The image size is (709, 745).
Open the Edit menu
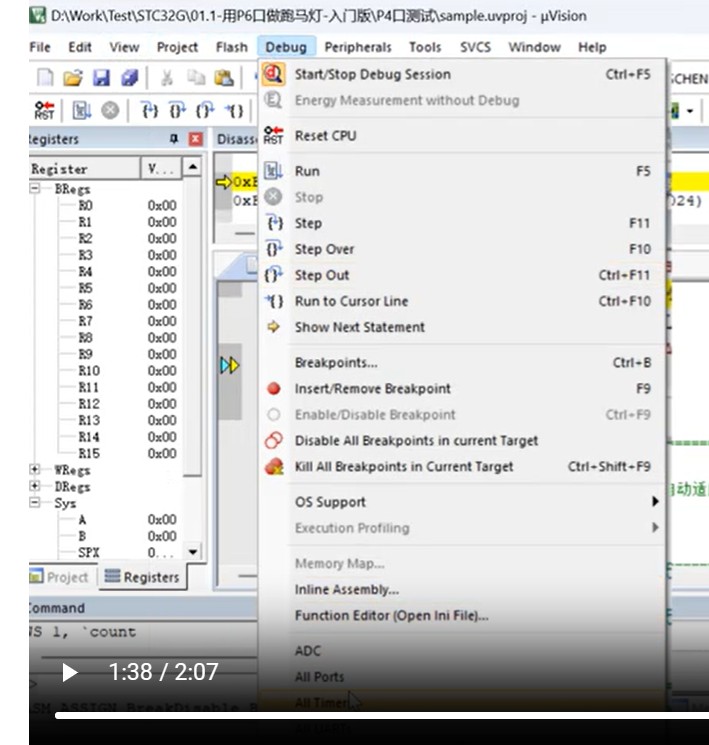[x=80, y=47]
